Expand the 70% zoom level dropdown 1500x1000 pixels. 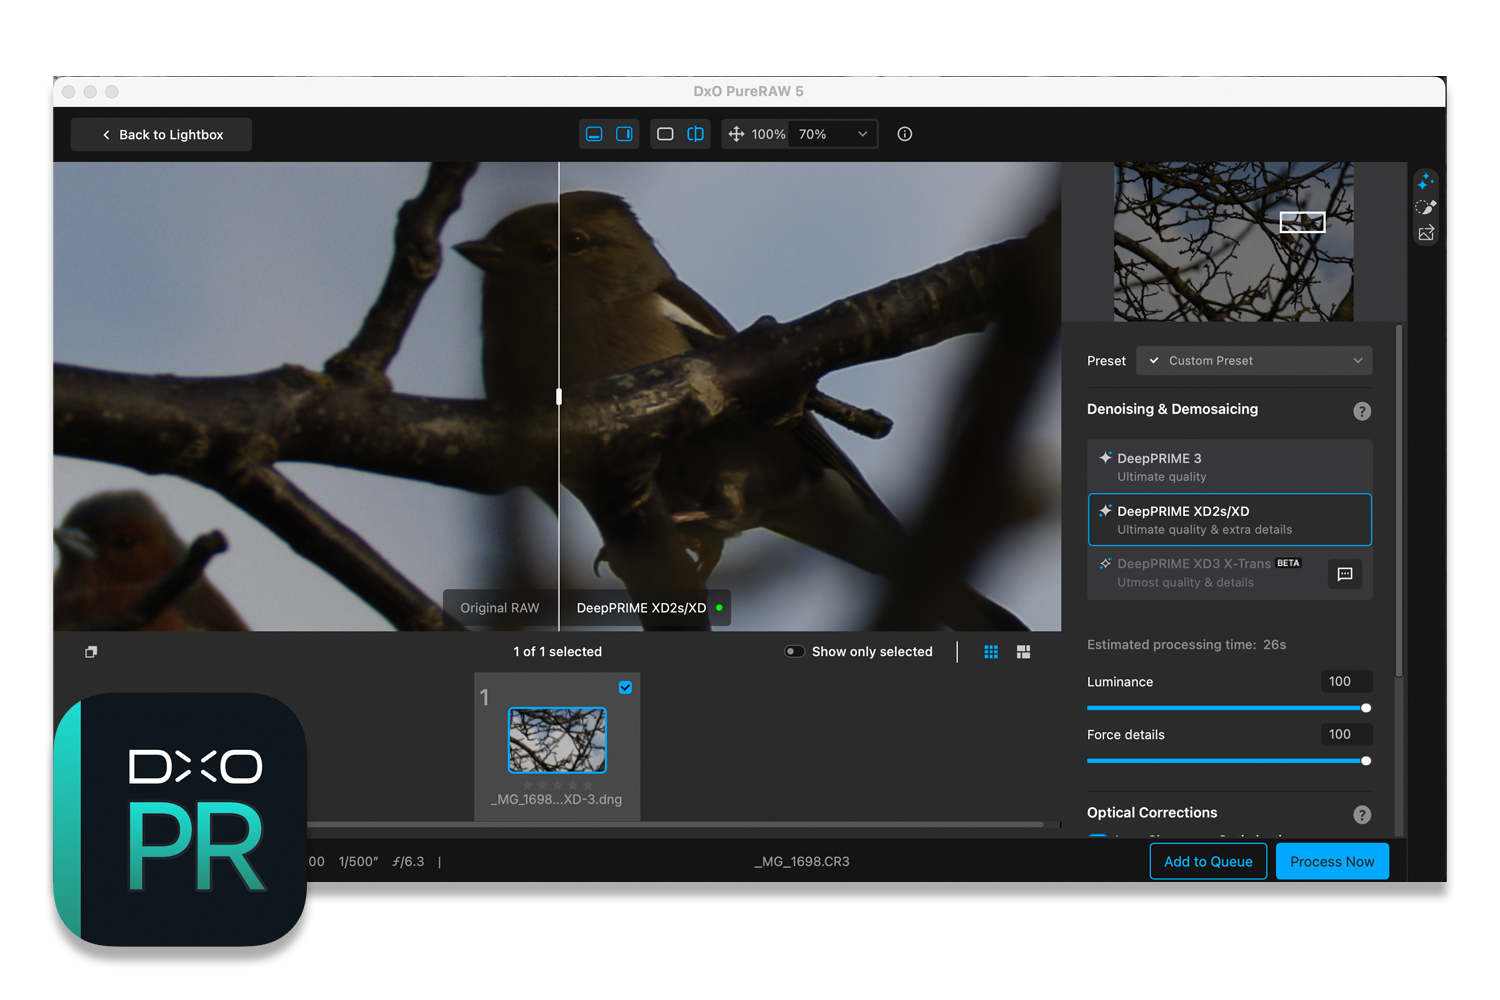(x=835, y=134)
